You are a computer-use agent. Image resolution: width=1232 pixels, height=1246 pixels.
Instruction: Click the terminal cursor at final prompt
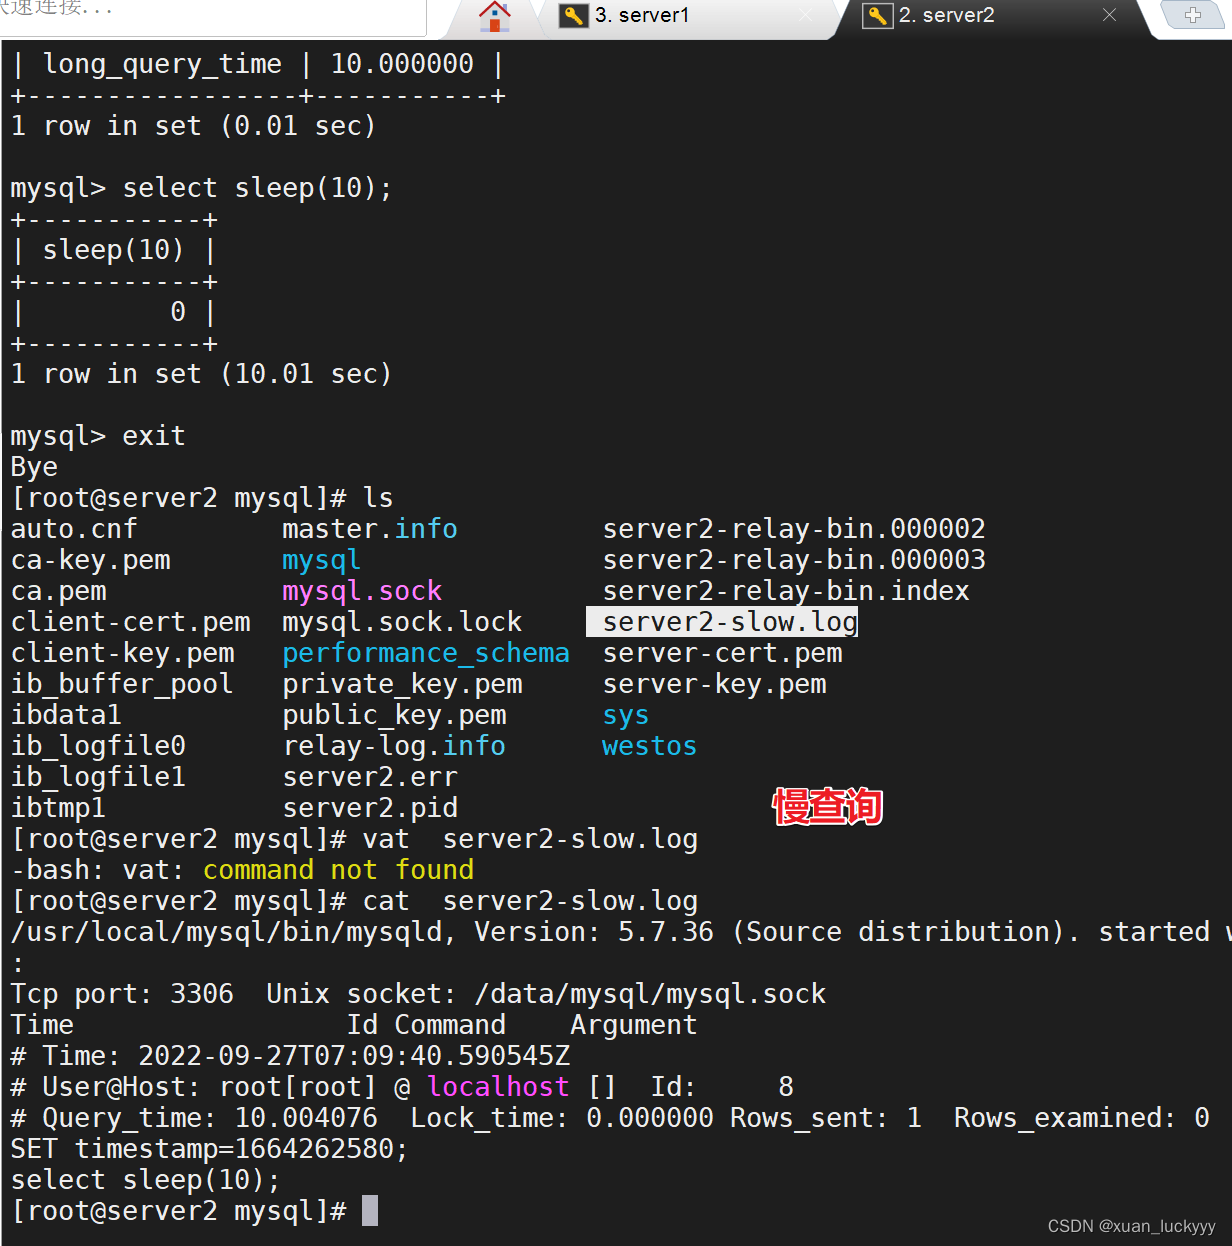point(370,1211)
